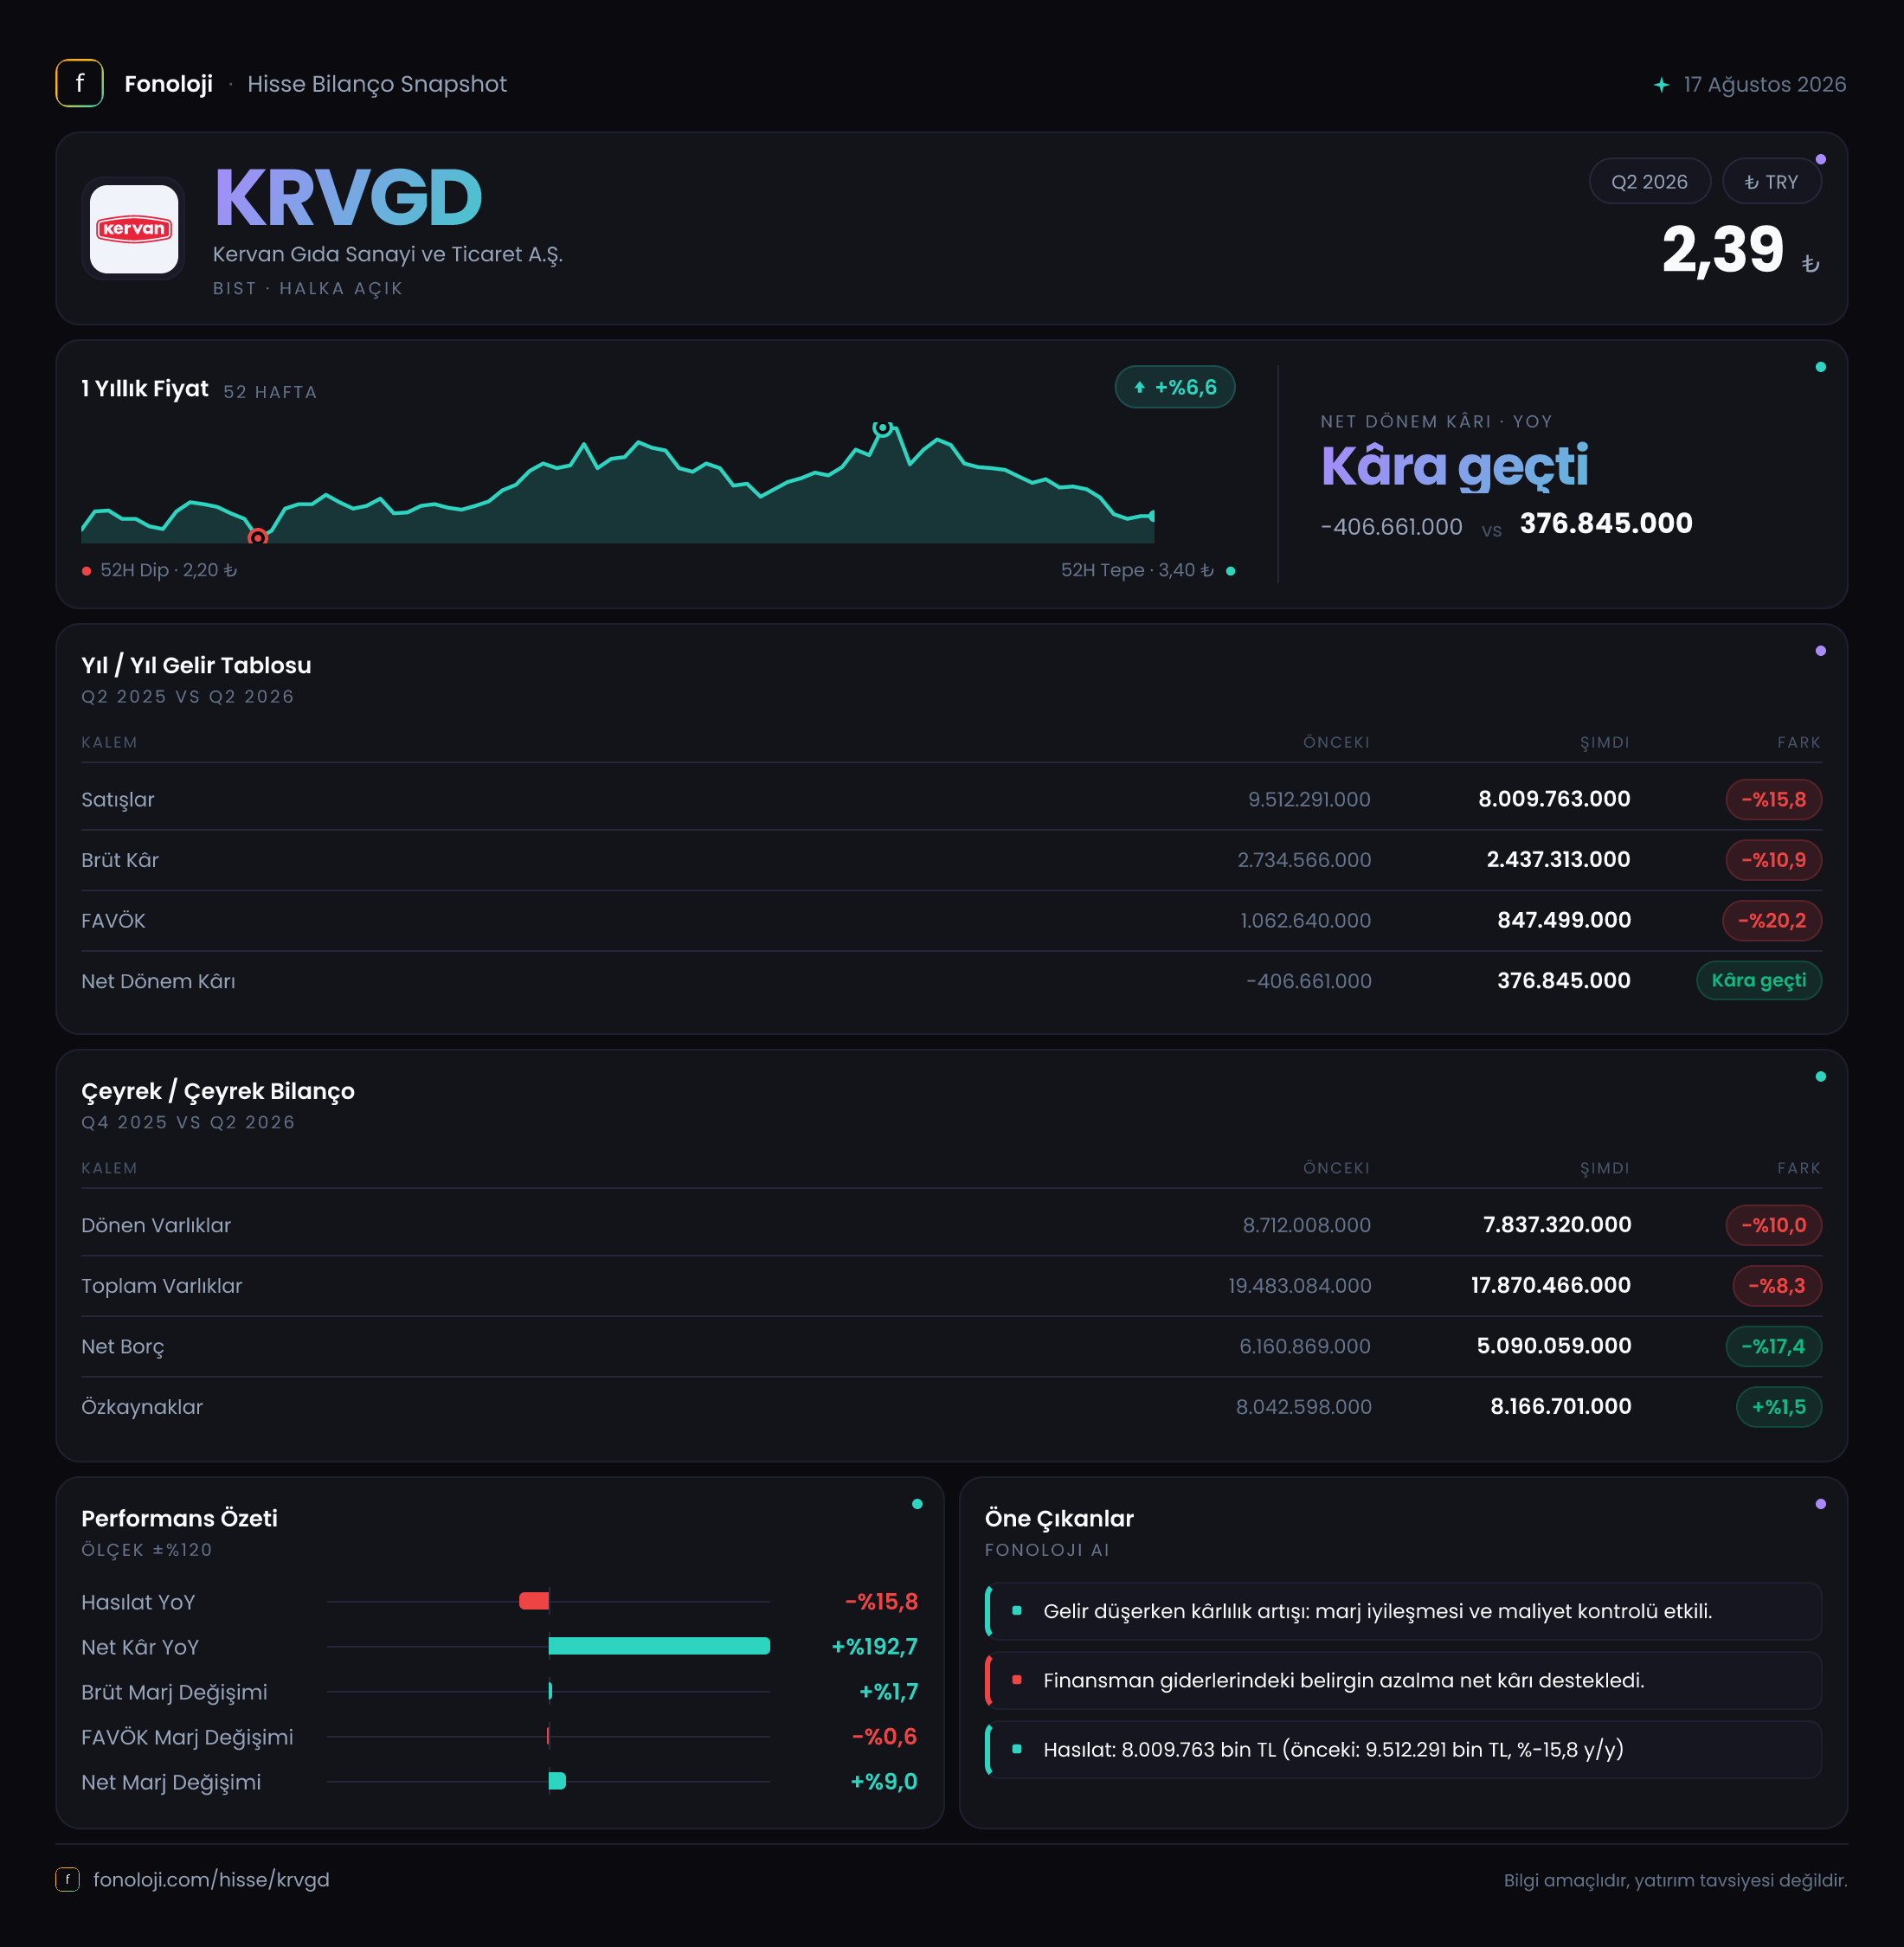The height and width of the screenshot is (1947, 1904).
Task: Click the Özkaynaklar previous value 8.042.598.000
Action: pos(1303,1407)
